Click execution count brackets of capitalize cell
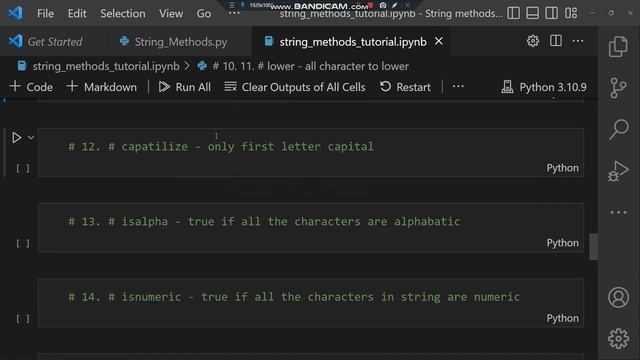This screenshot has width=640, height=360. [x=23, y=168]
